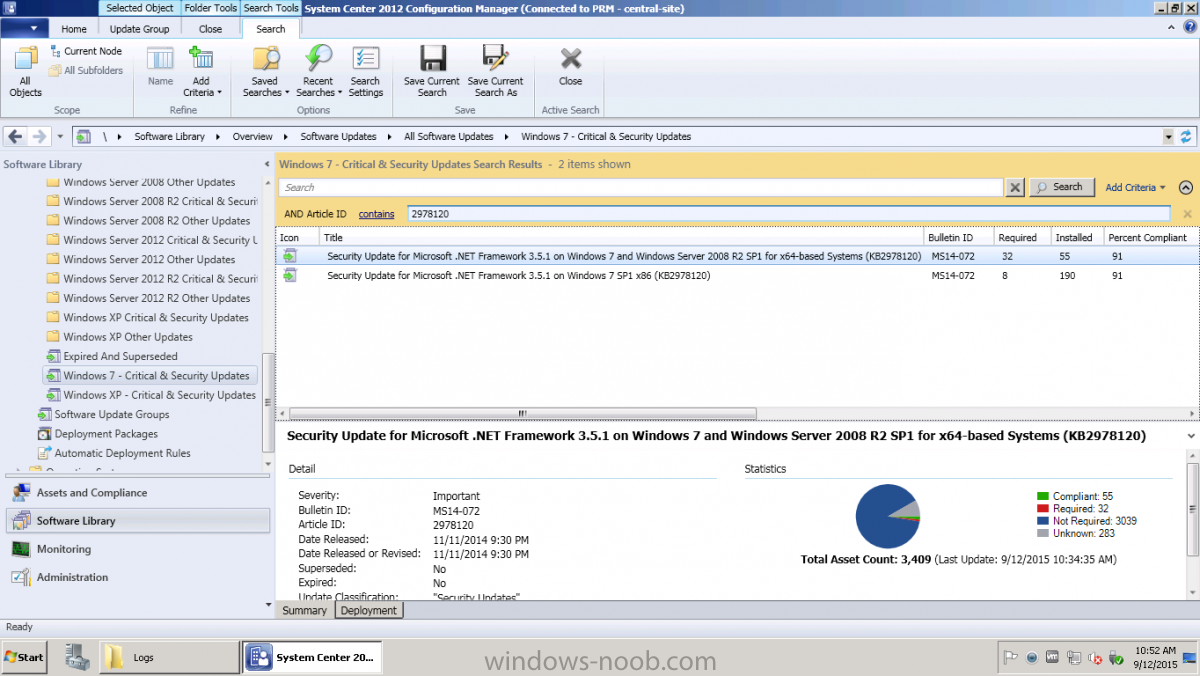The height and width of the screenshot is (676, 1200).
Task: Collapse the search criteria with round chevron
Action: 1185,187
